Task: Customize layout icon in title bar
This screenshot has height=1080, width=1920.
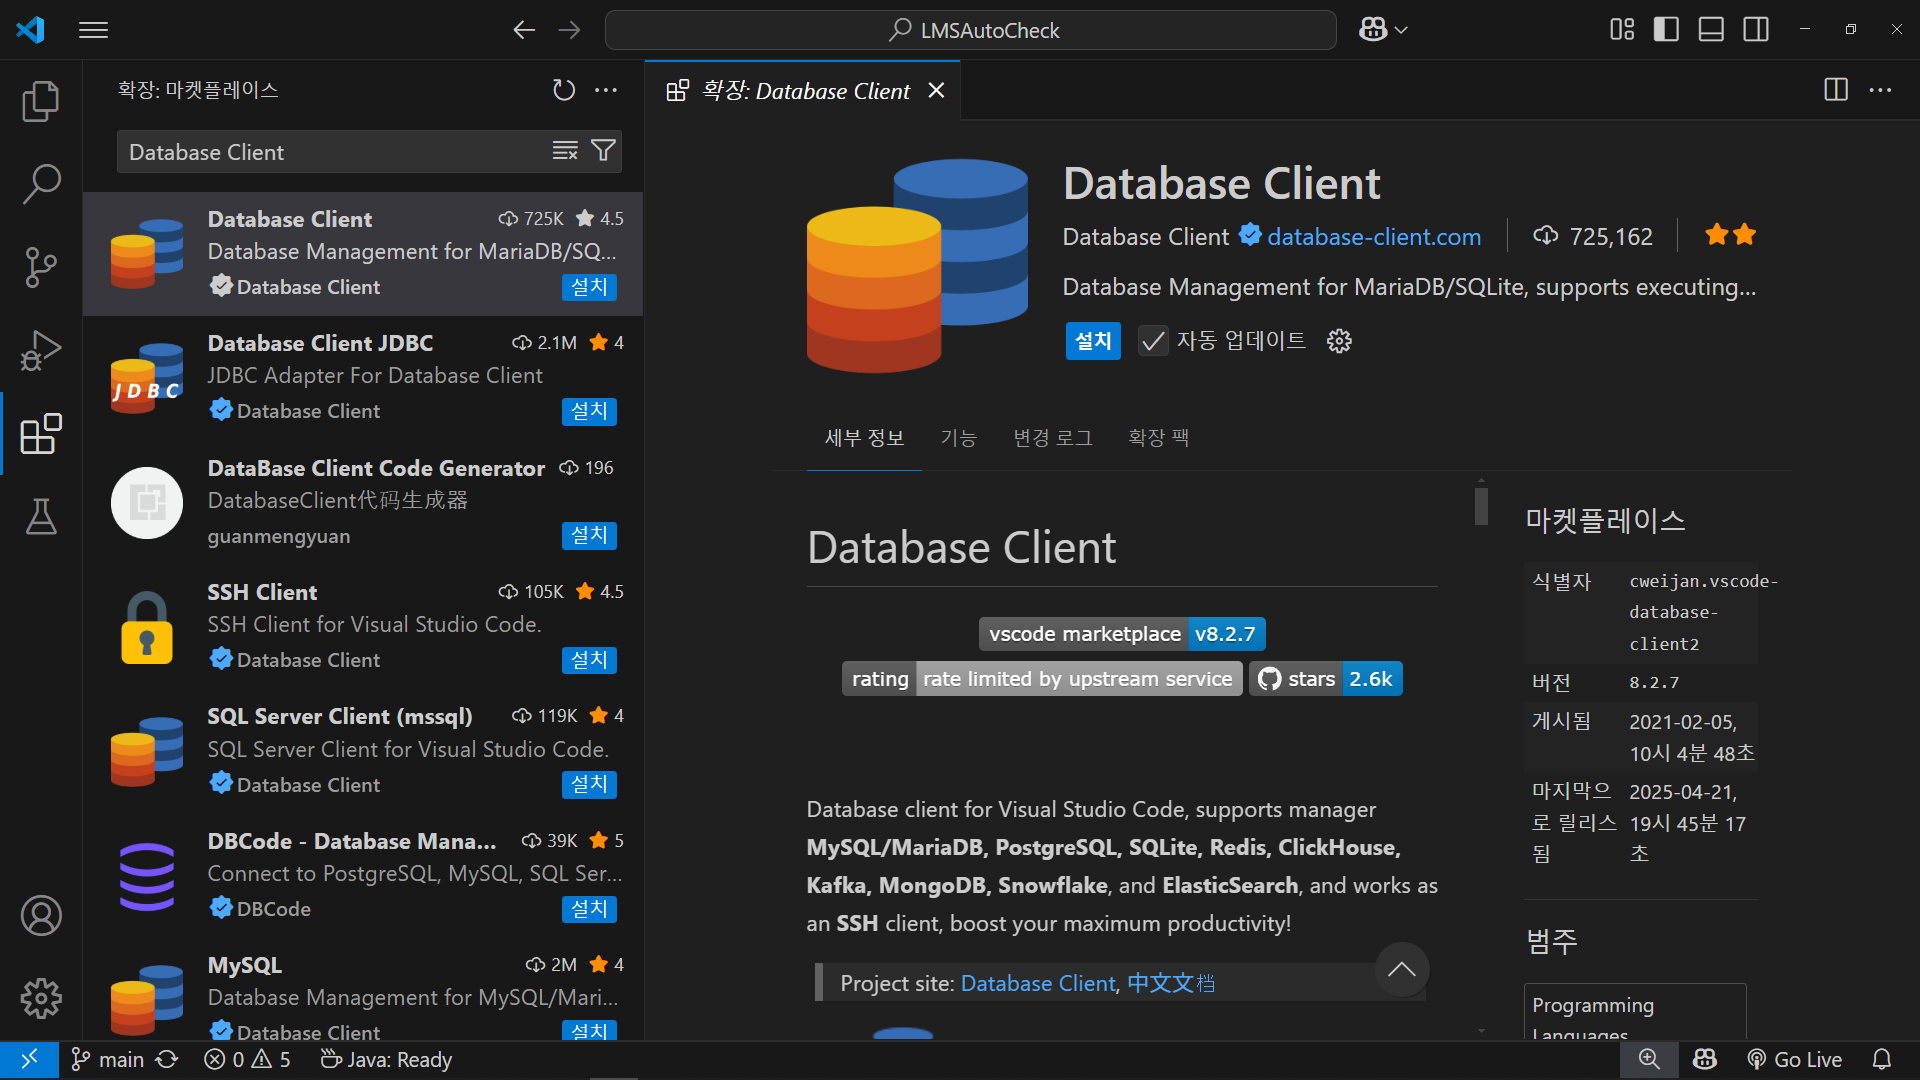Action: [x=1622, y=30]
